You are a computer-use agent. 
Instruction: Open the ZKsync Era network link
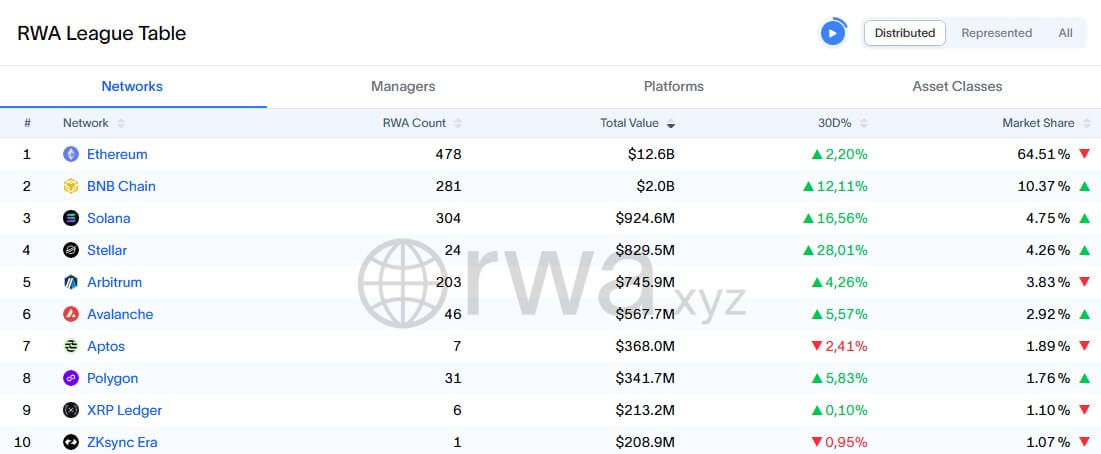tap(122, 442)
